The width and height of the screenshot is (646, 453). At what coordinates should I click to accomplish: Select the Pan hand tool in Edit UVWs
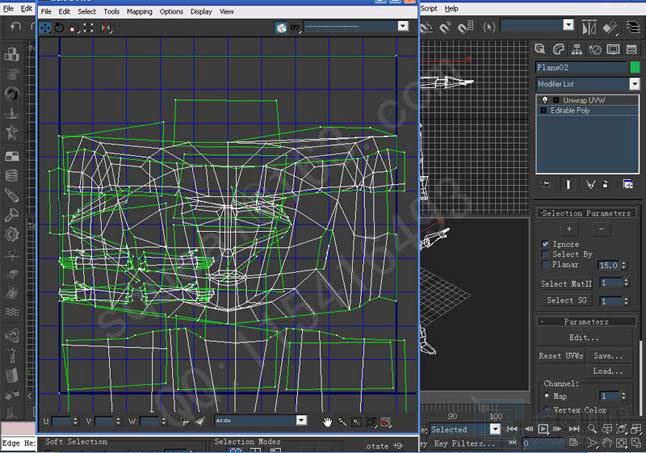[x=327, y=422]
